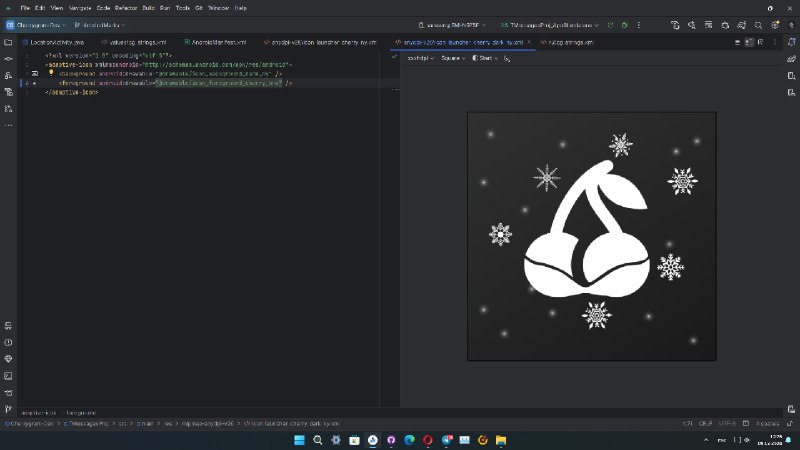This screenshot has width=800, height=450.
Task: Open the App Quality Insights gem icon
Action: [x=8, y=359]
